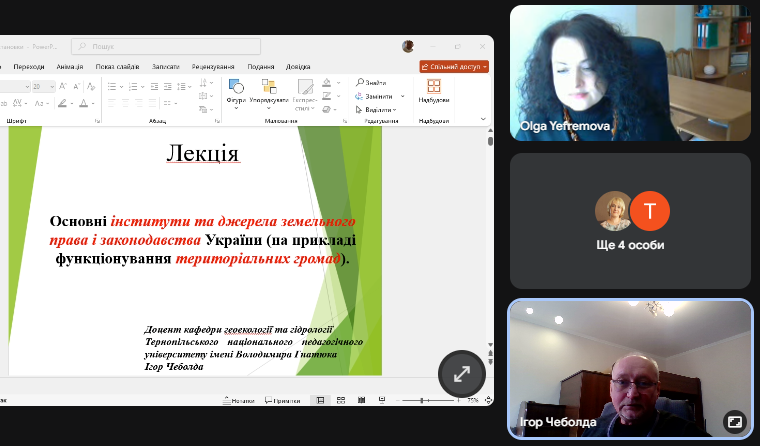Expand Shared access (Спільний доступ) dropdown
Image resolution: width=760 pixels, height=446 pixels.
pos(485,66)
